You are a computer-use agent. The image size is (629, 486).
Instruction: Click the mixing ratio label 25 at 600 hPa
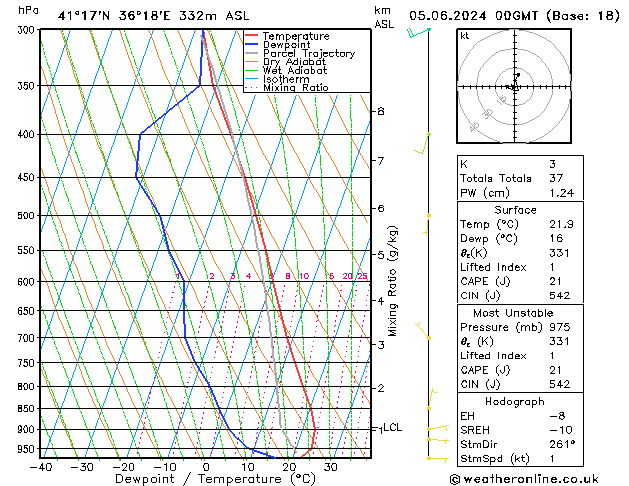[x=362, y=276]
